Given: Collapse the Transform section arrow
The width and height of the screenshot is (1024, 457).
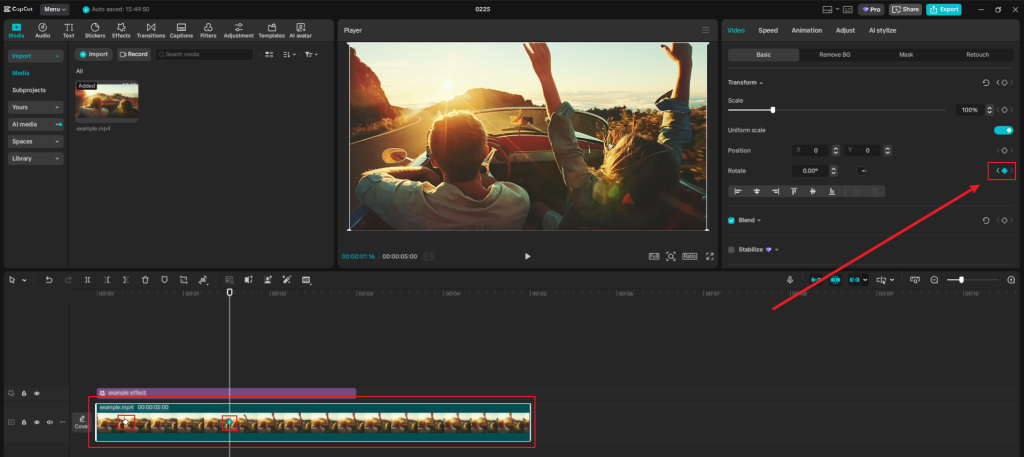Looking at the screenshot, I should pyautogui.click(x=761, y=83).
